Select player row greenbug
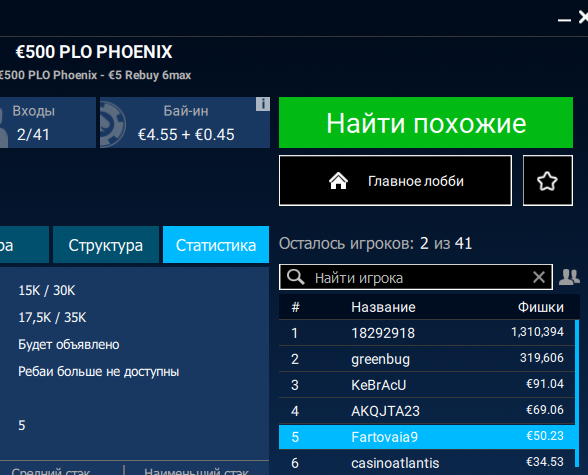 427,359
